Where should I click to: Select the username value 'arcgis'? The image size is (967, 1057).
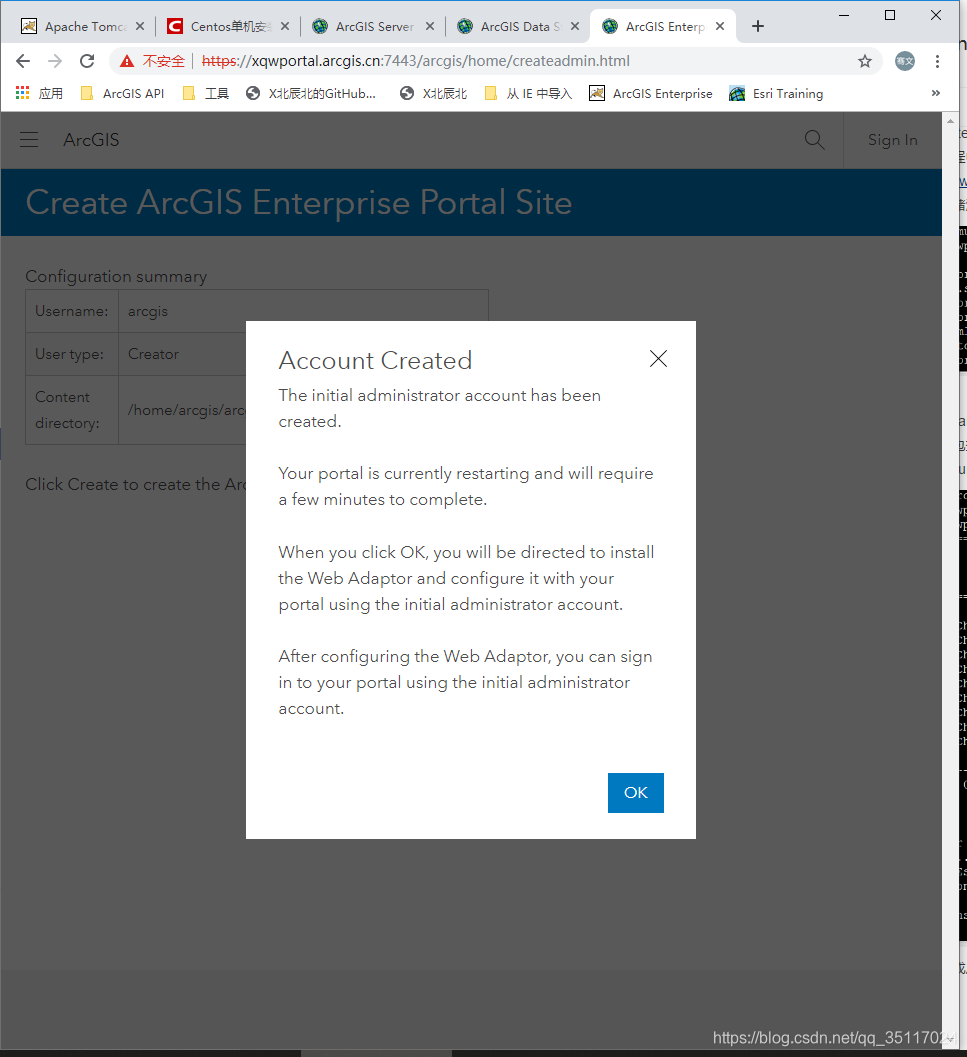[x=148, y=311]
